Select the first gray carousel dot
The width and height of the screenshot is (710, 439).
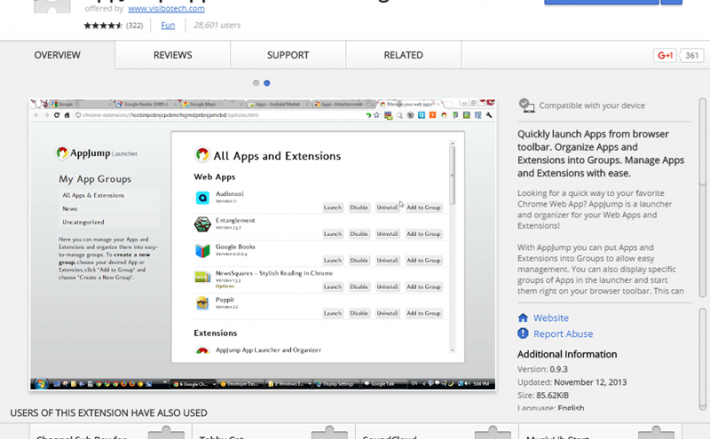pyautogui.click(x=256, y=83)
